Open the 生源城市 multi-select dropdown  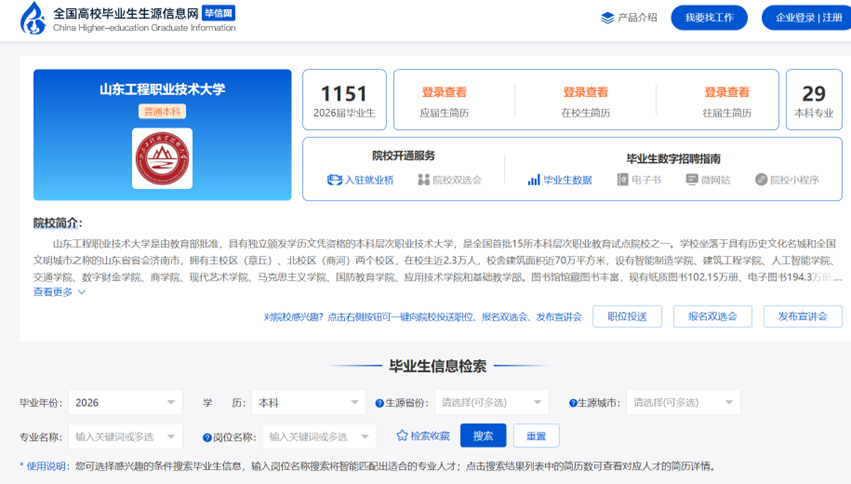point(683,403)
